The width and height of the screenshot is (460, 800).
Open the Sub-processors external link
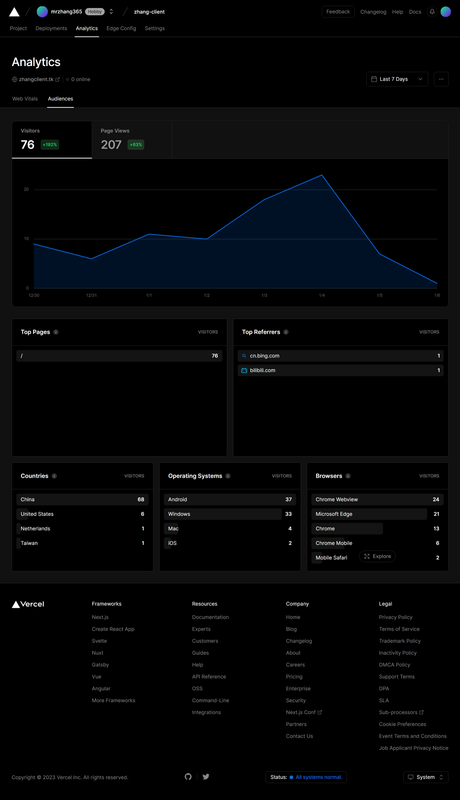[x=401, y=712]
